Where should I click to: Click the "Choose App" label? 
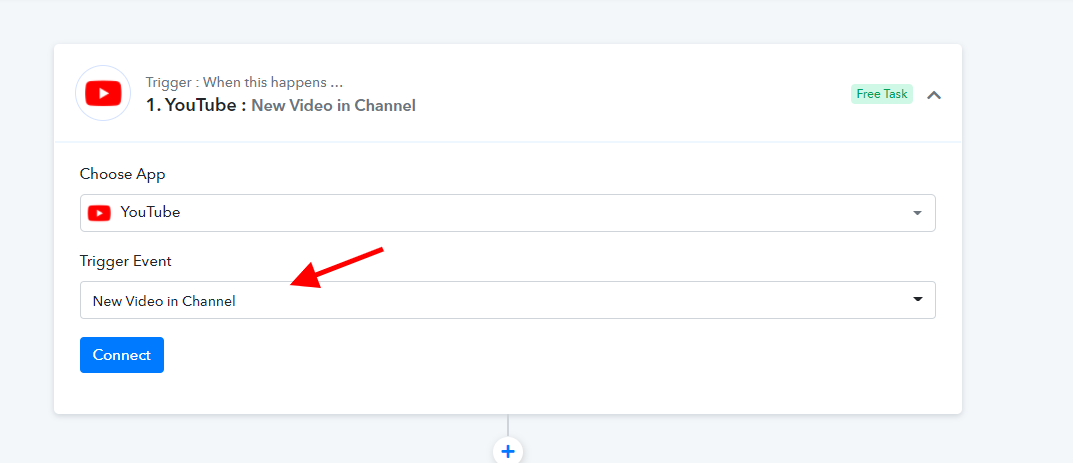[x=122, y=174]
